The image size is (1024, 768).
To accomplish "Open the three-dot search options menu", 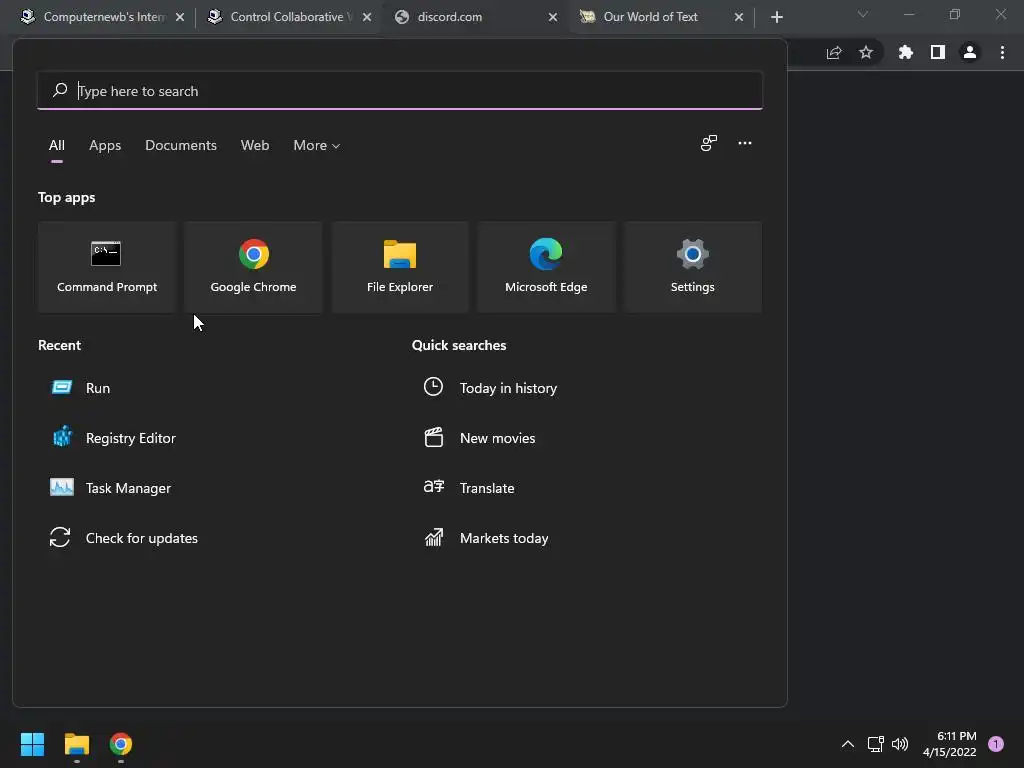I will (x=744, y=143).
